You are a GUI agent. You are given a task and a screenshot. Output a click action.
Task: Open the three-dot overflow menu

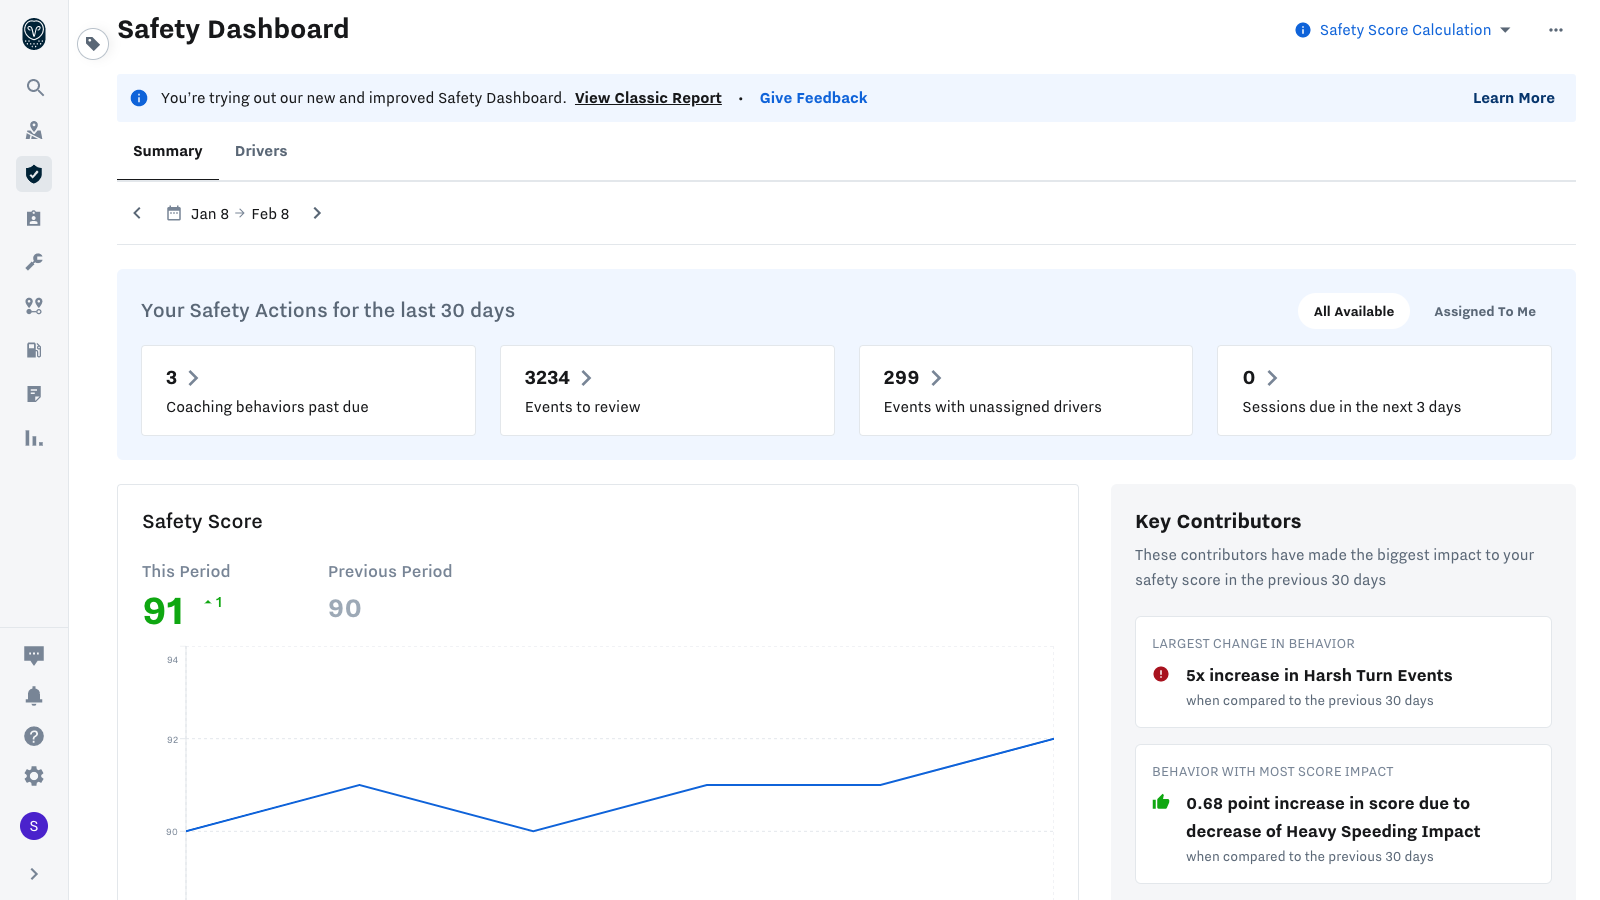(x=1556, y=29)
